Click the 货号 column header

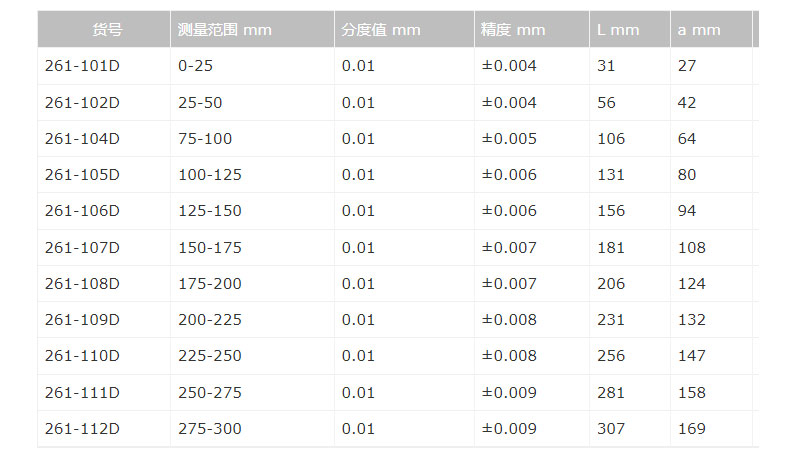(107, 30)
